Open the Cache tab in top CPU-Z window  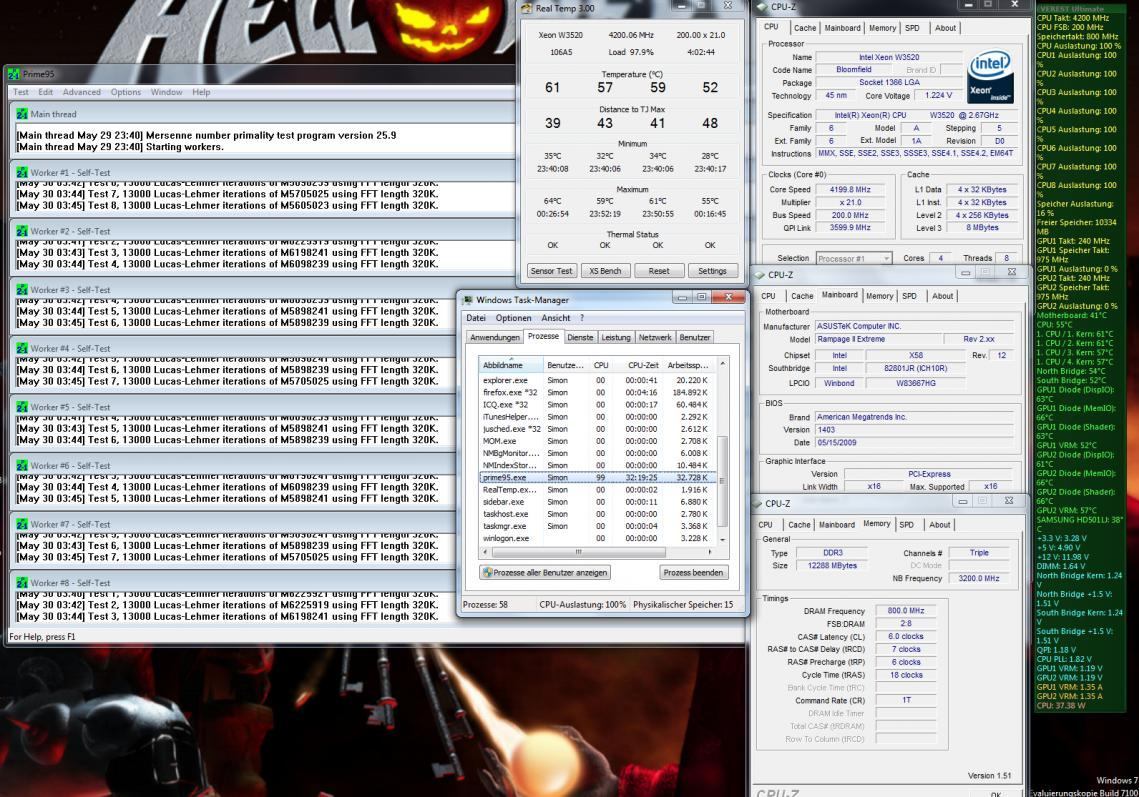pyautogui.click(x=805, y=28)
